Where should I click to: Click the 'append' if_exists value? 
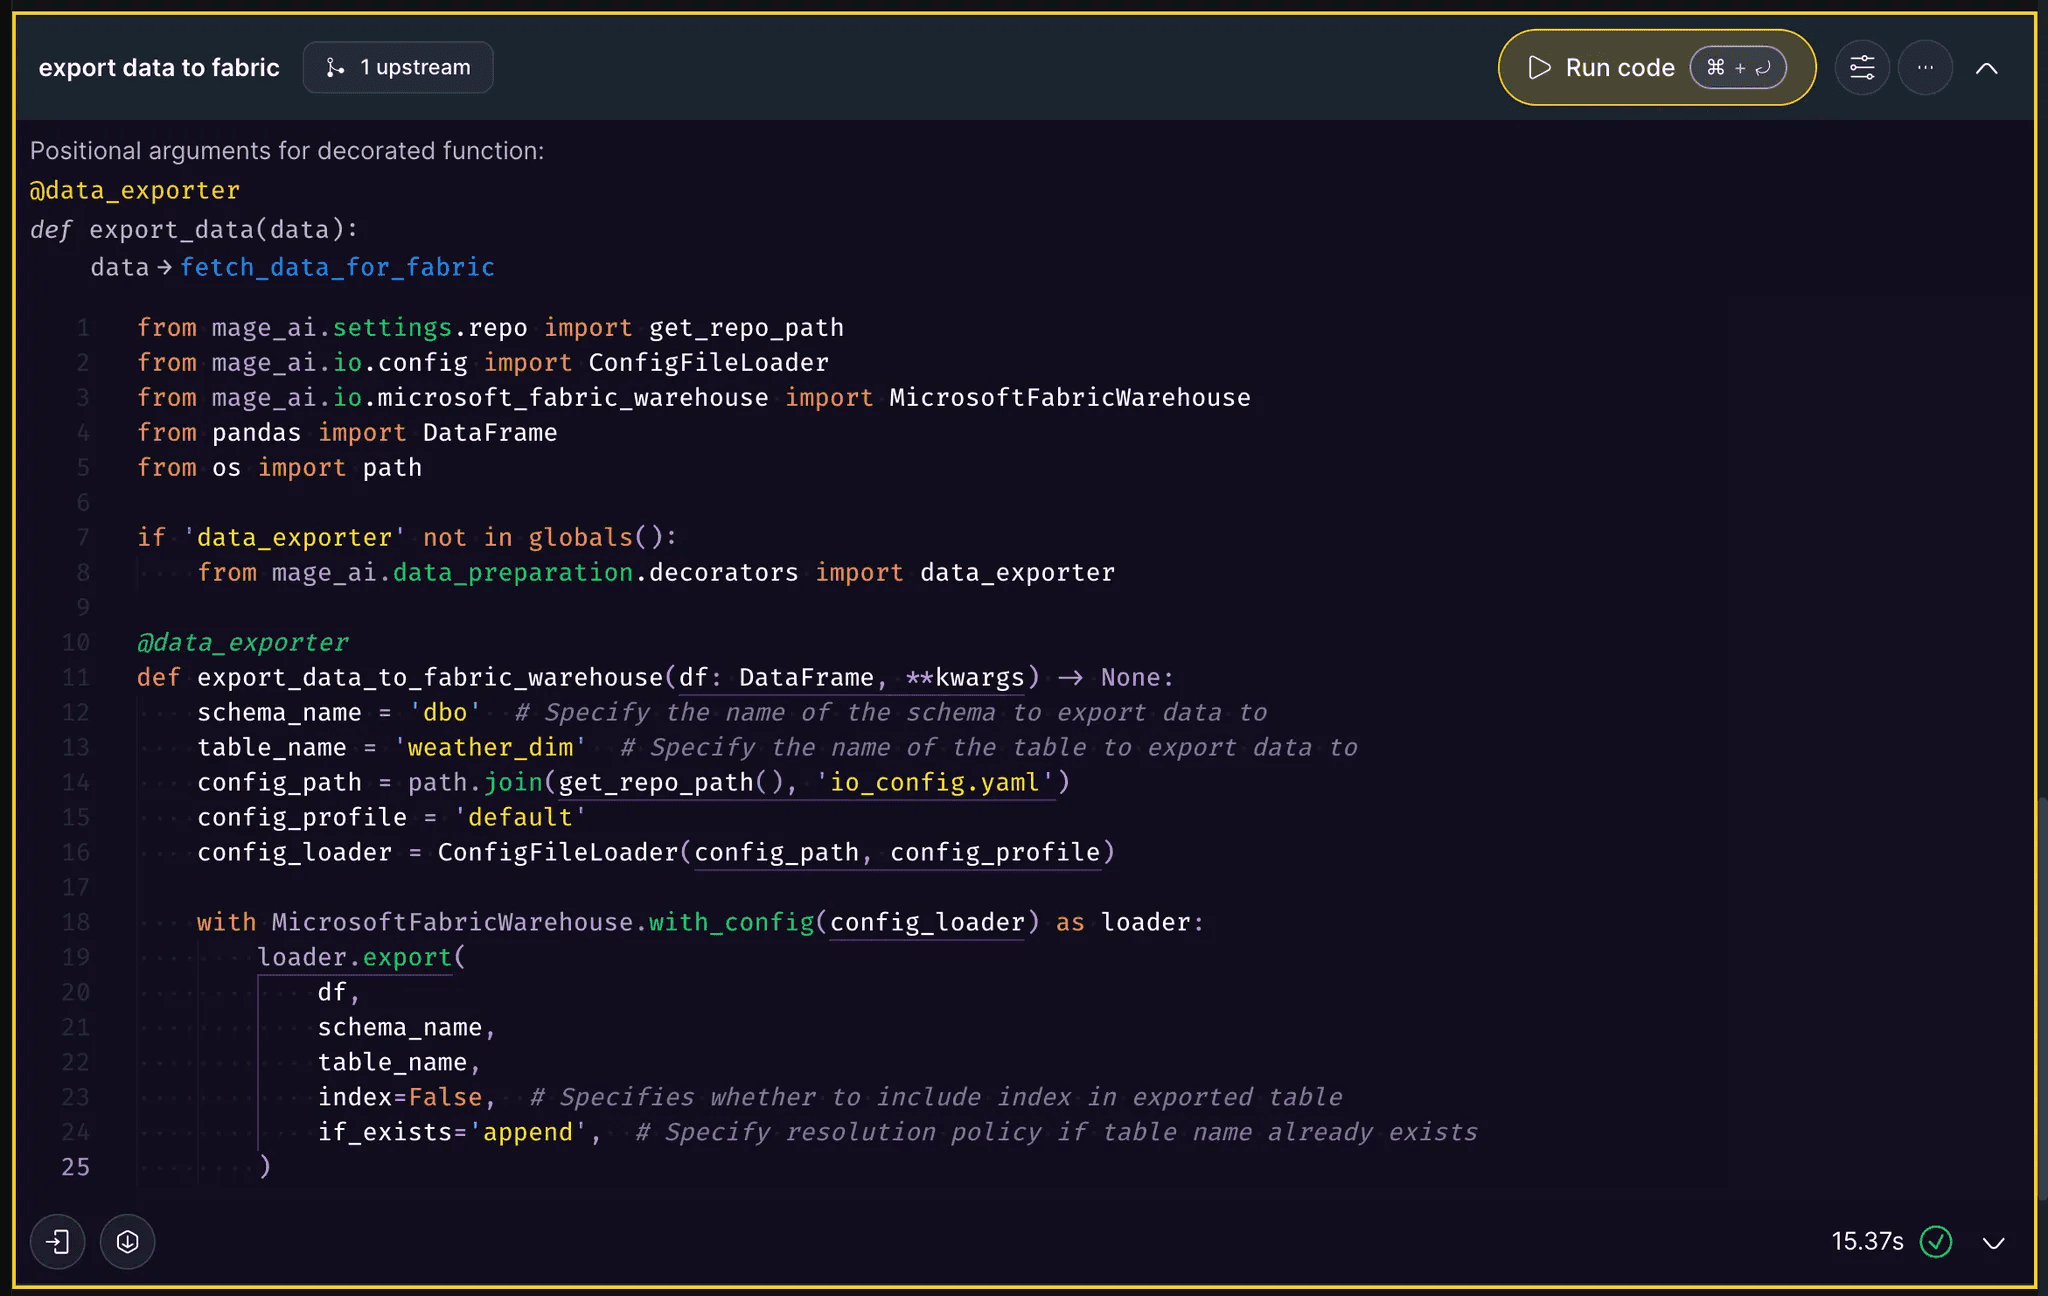click(x=528, y=1132)
